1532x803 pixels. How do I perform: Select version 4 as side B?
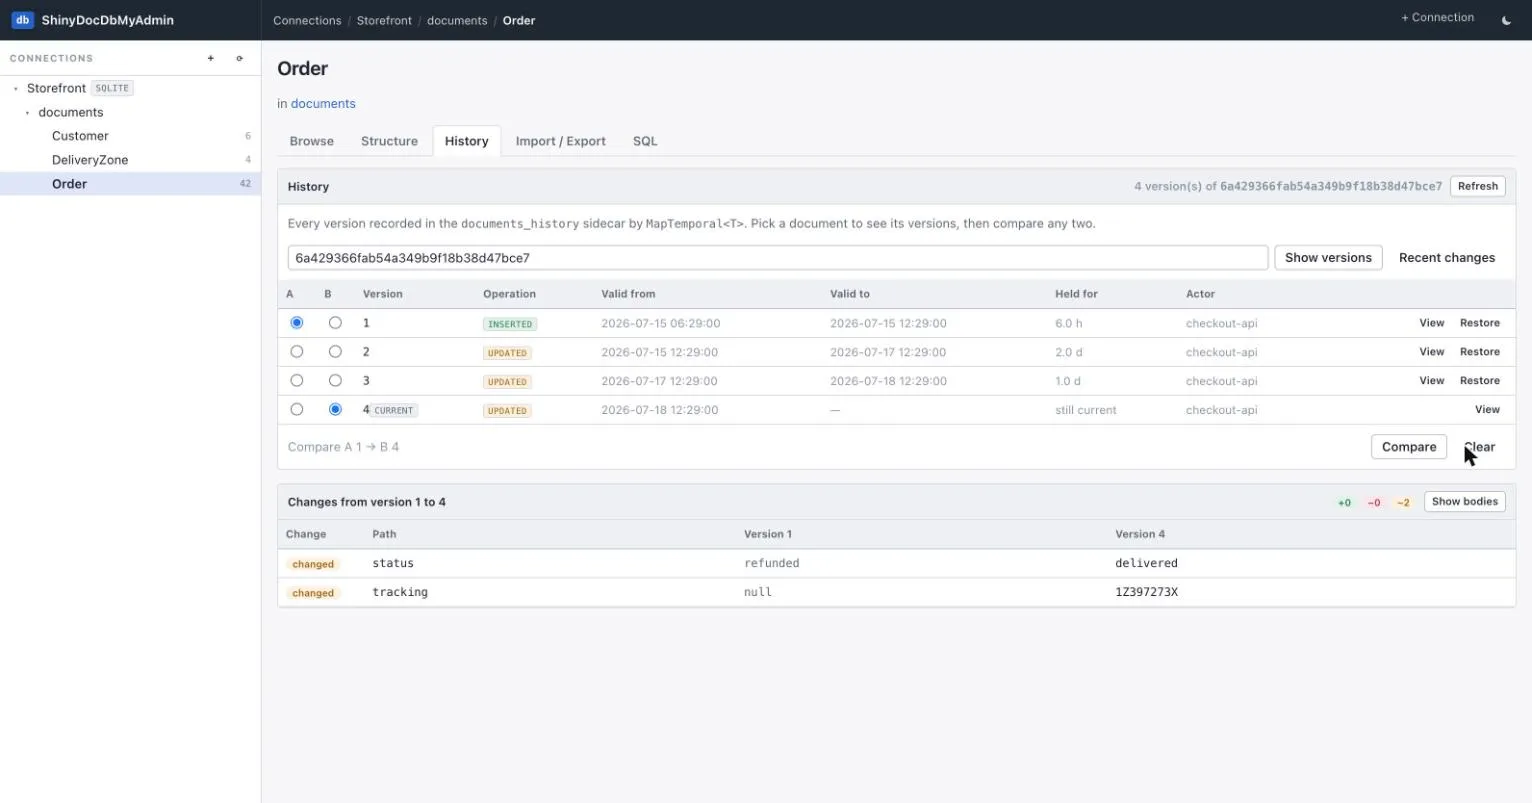click(335, 410)
